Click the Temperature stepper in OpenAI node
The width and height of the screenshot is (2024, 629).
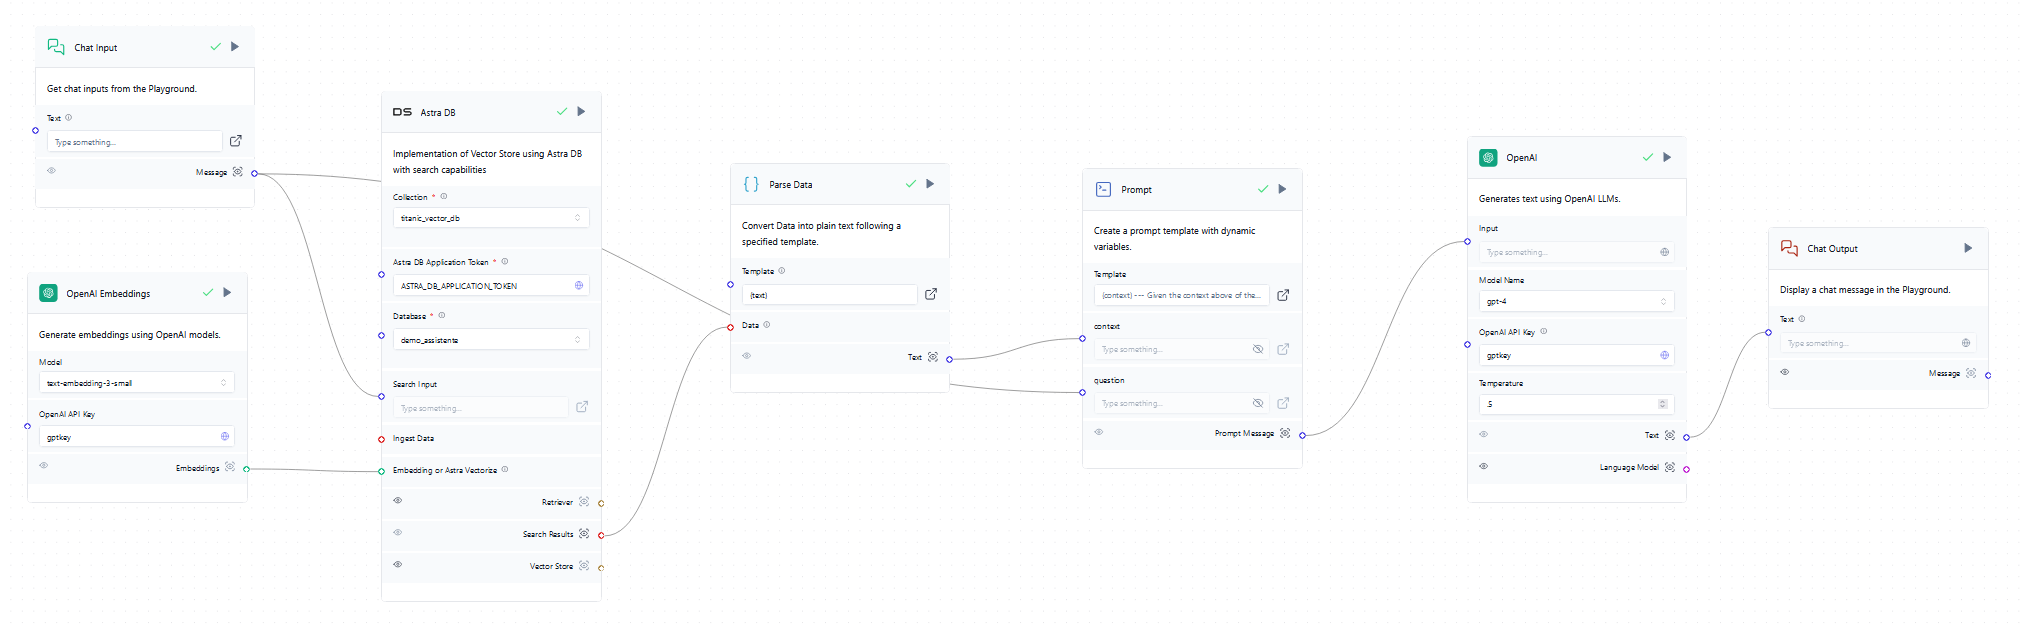pos(1662,404)
